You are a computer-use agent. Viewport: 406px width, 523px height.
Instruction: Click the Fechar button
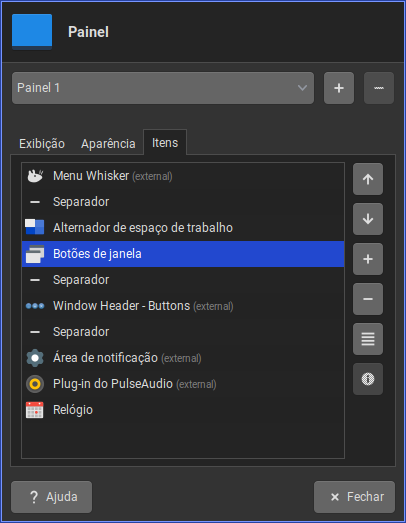(354, 497)
